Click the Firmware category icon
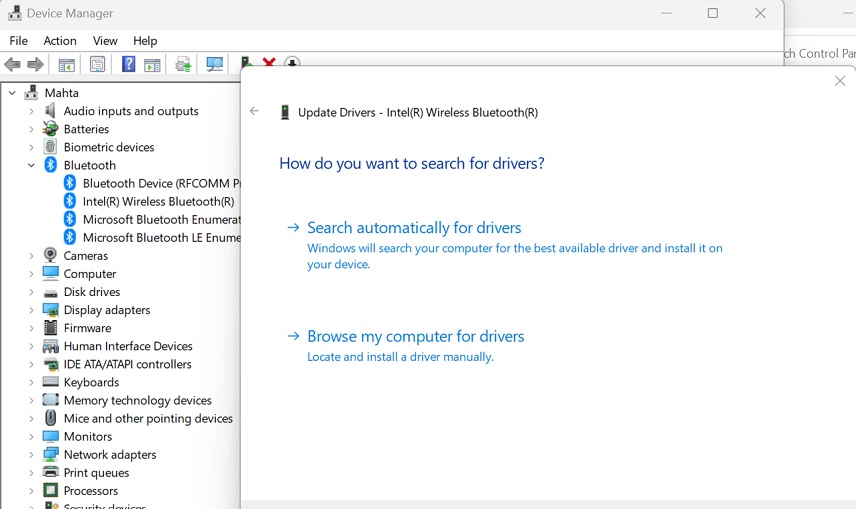 click(50, 328)
